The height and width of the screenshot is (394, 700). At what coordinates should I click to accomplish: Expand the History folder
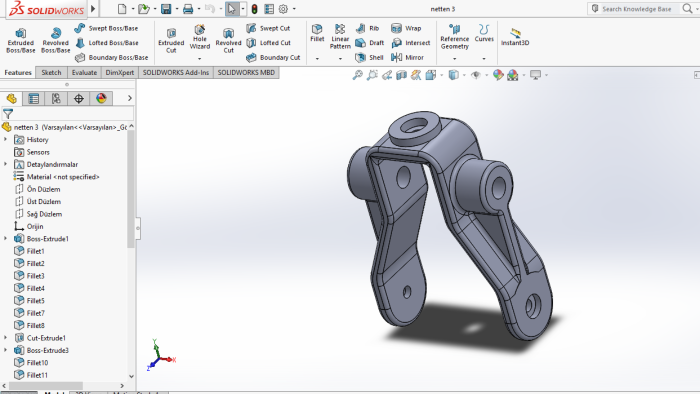[5, 140]
